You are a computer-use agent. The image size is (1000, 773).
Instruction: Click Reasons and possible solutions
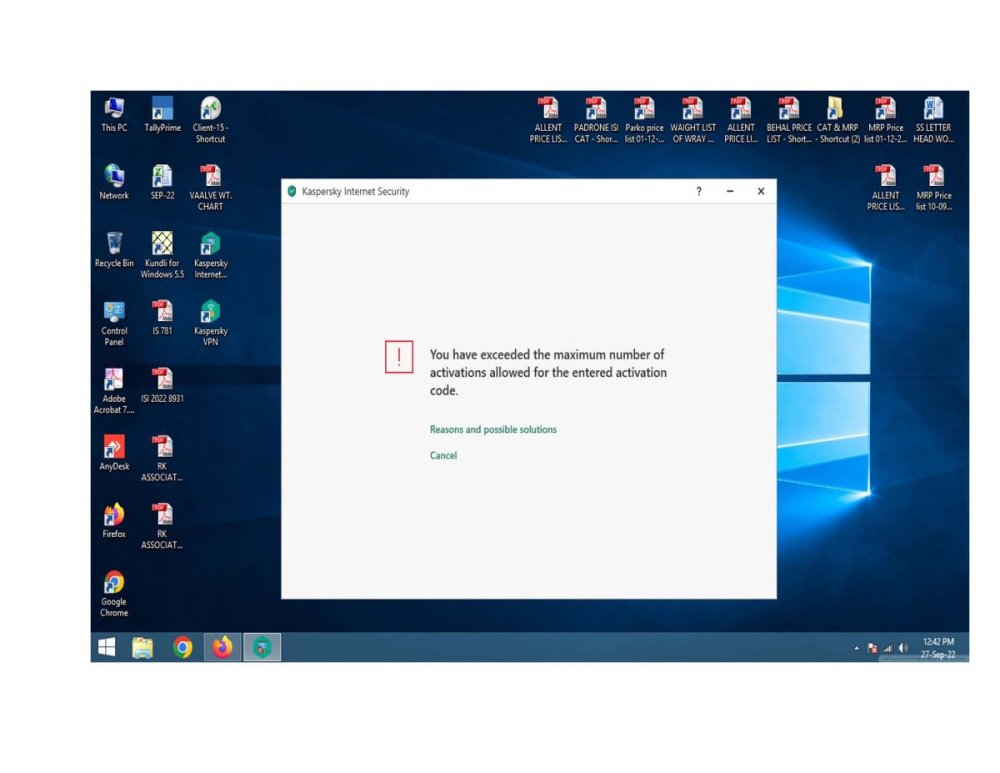click(492, 428)
